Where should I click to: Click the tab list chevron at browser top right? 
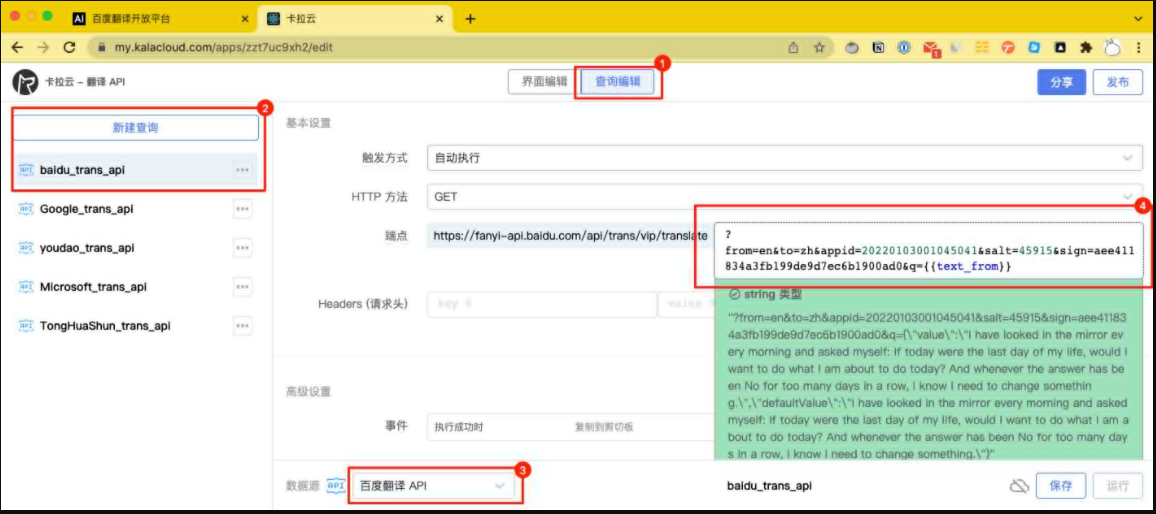click(x=1137, y=18)
